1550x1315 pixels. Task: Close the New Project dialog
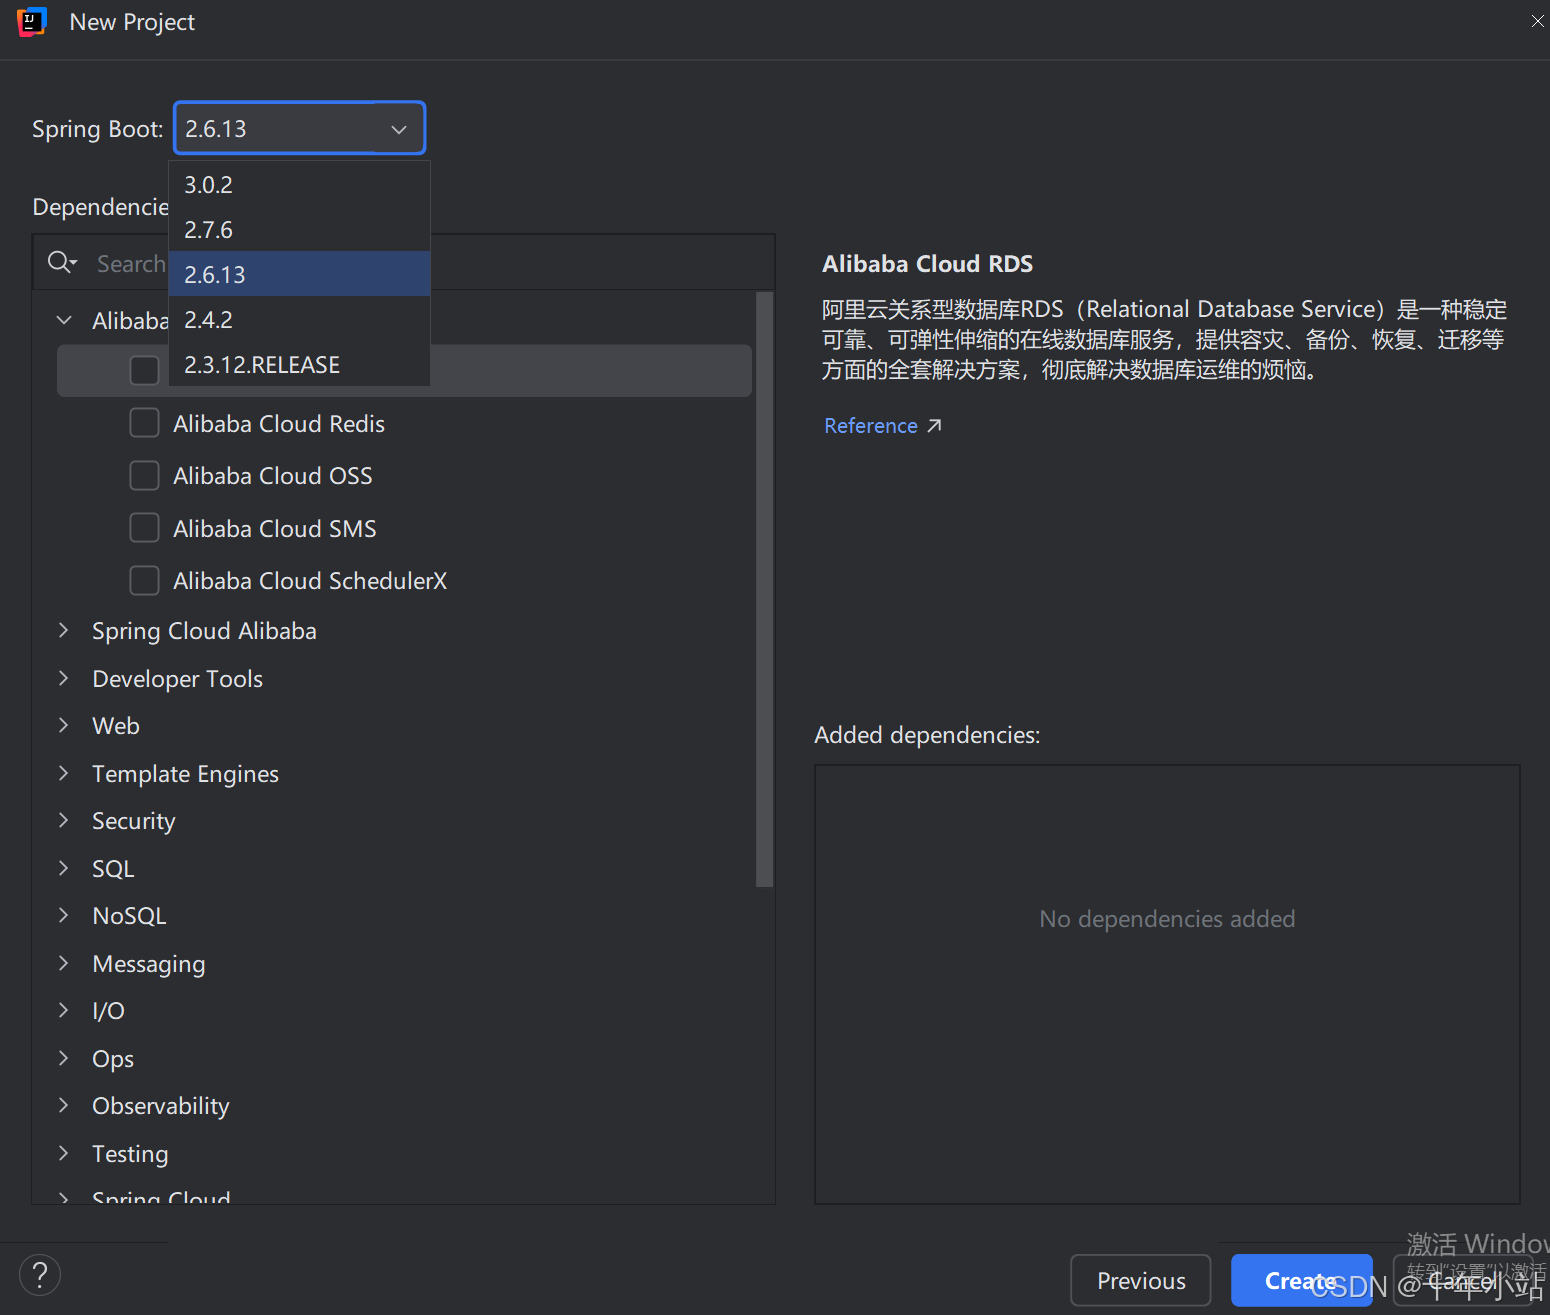[x=1537, y=21]
